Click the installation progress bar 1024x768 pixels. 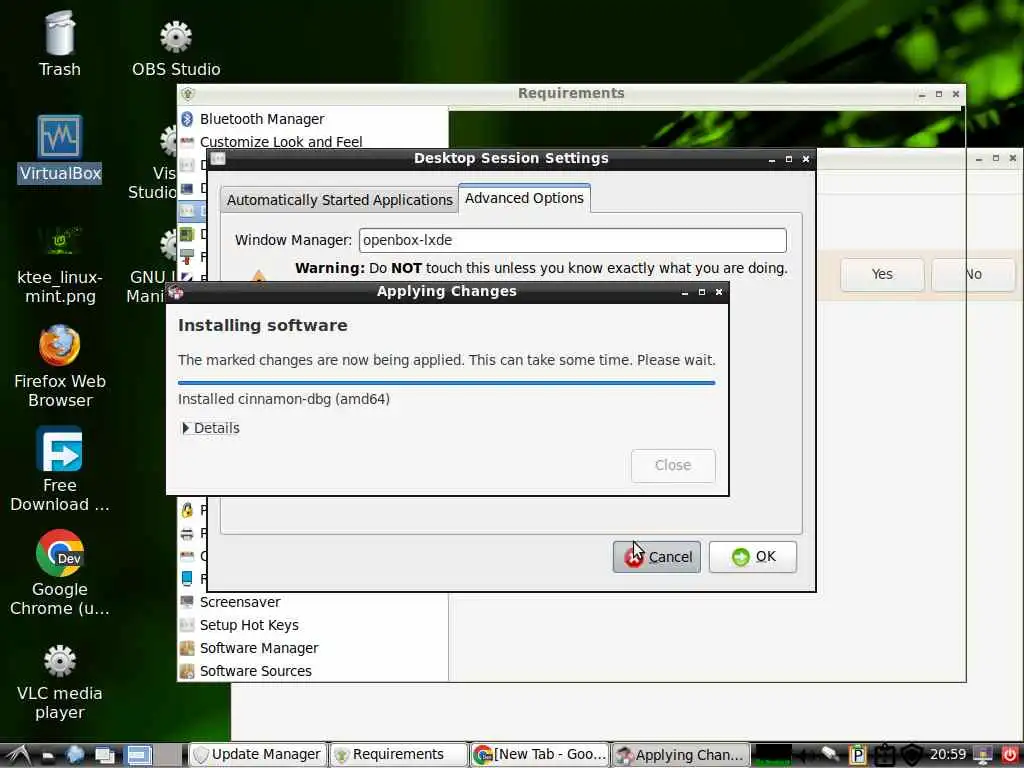pos(446,383)
